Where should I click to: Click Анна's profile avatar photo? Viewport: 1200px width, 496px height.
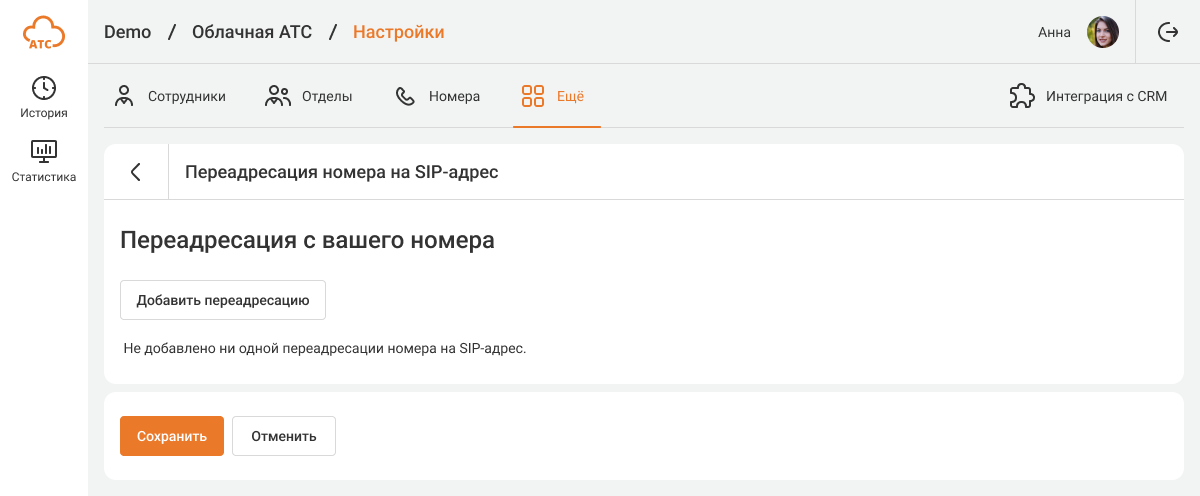(1102, 32)
